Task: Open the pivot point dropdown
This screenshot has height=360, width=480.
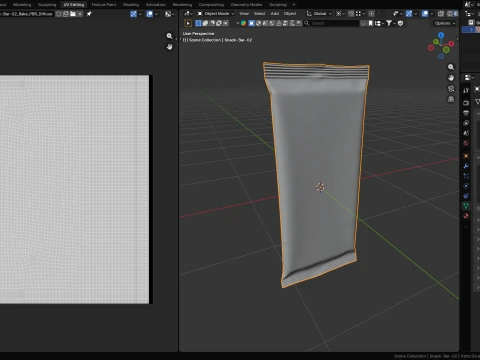Action: click(x=341, y=14)
